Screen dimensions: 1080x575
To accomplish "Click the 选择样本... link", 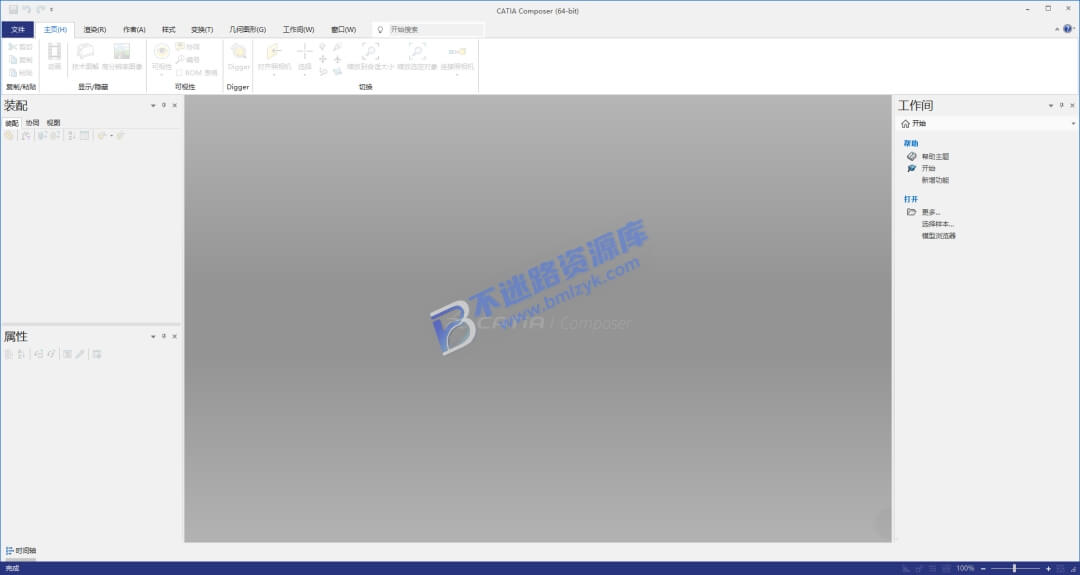I will click(938, 224).
